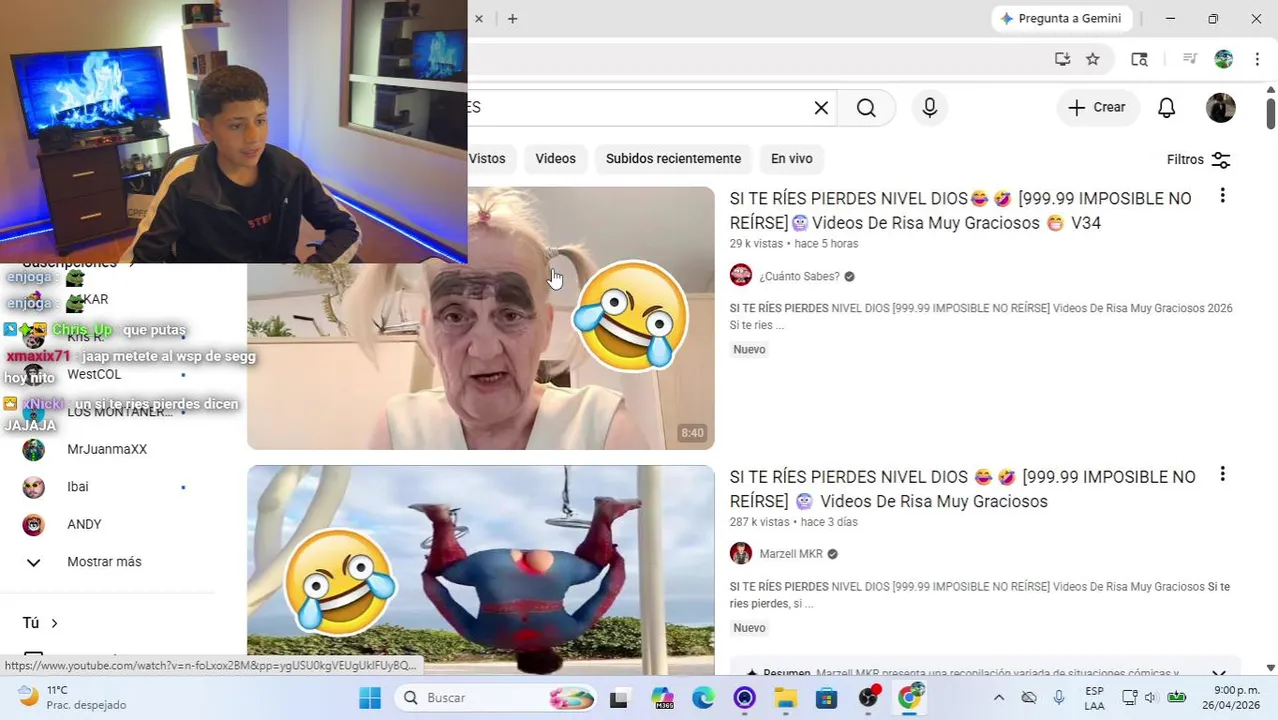1278x720 pixels.
Task: Click the taskbar microphone tray icon
Action: point(1059,698)
